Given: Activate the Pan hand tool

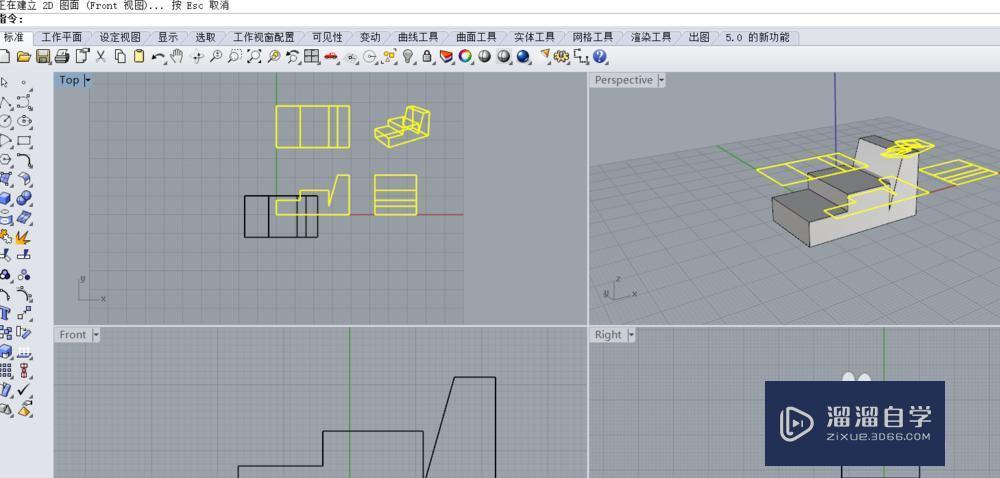Looking at the screenshot, I should [177, 57].
